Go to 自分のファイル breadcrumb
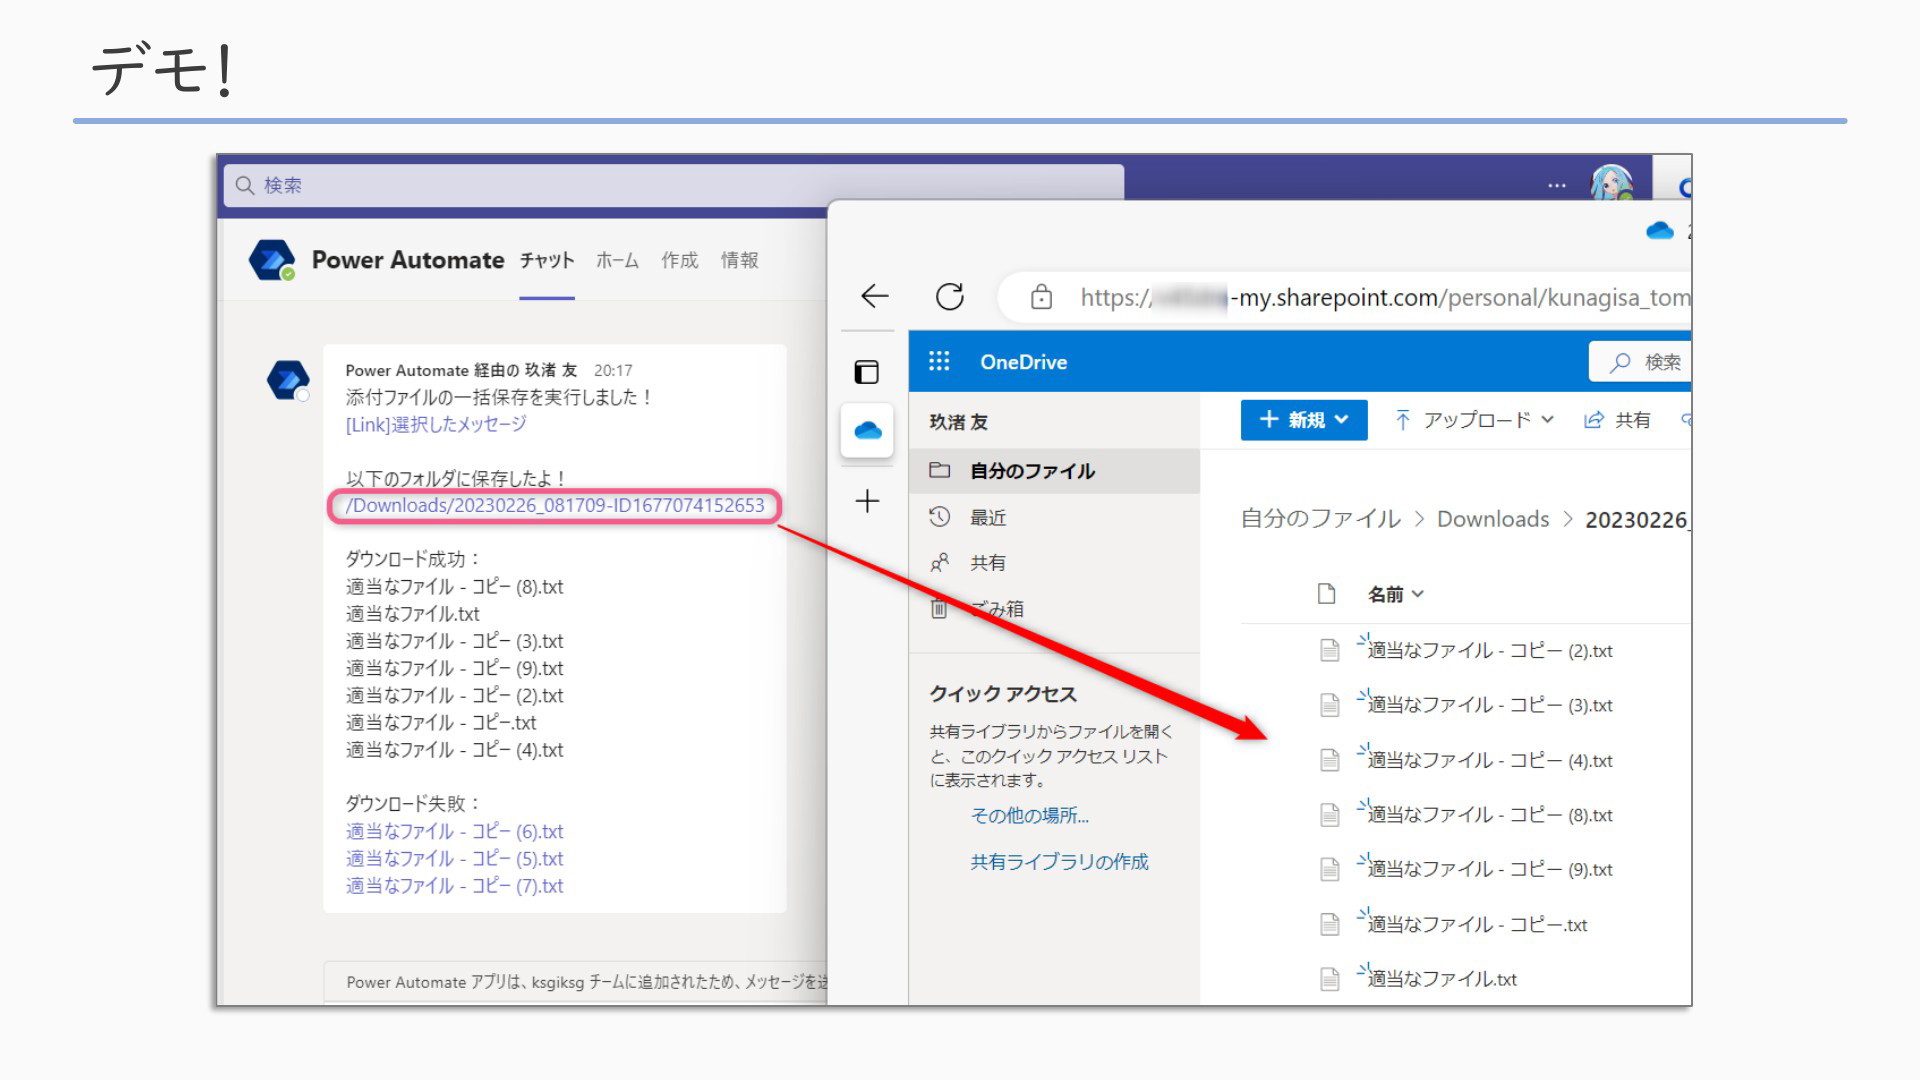Image resolution: width=1920 pixels, height=1080 pixels. (1320, 519)
